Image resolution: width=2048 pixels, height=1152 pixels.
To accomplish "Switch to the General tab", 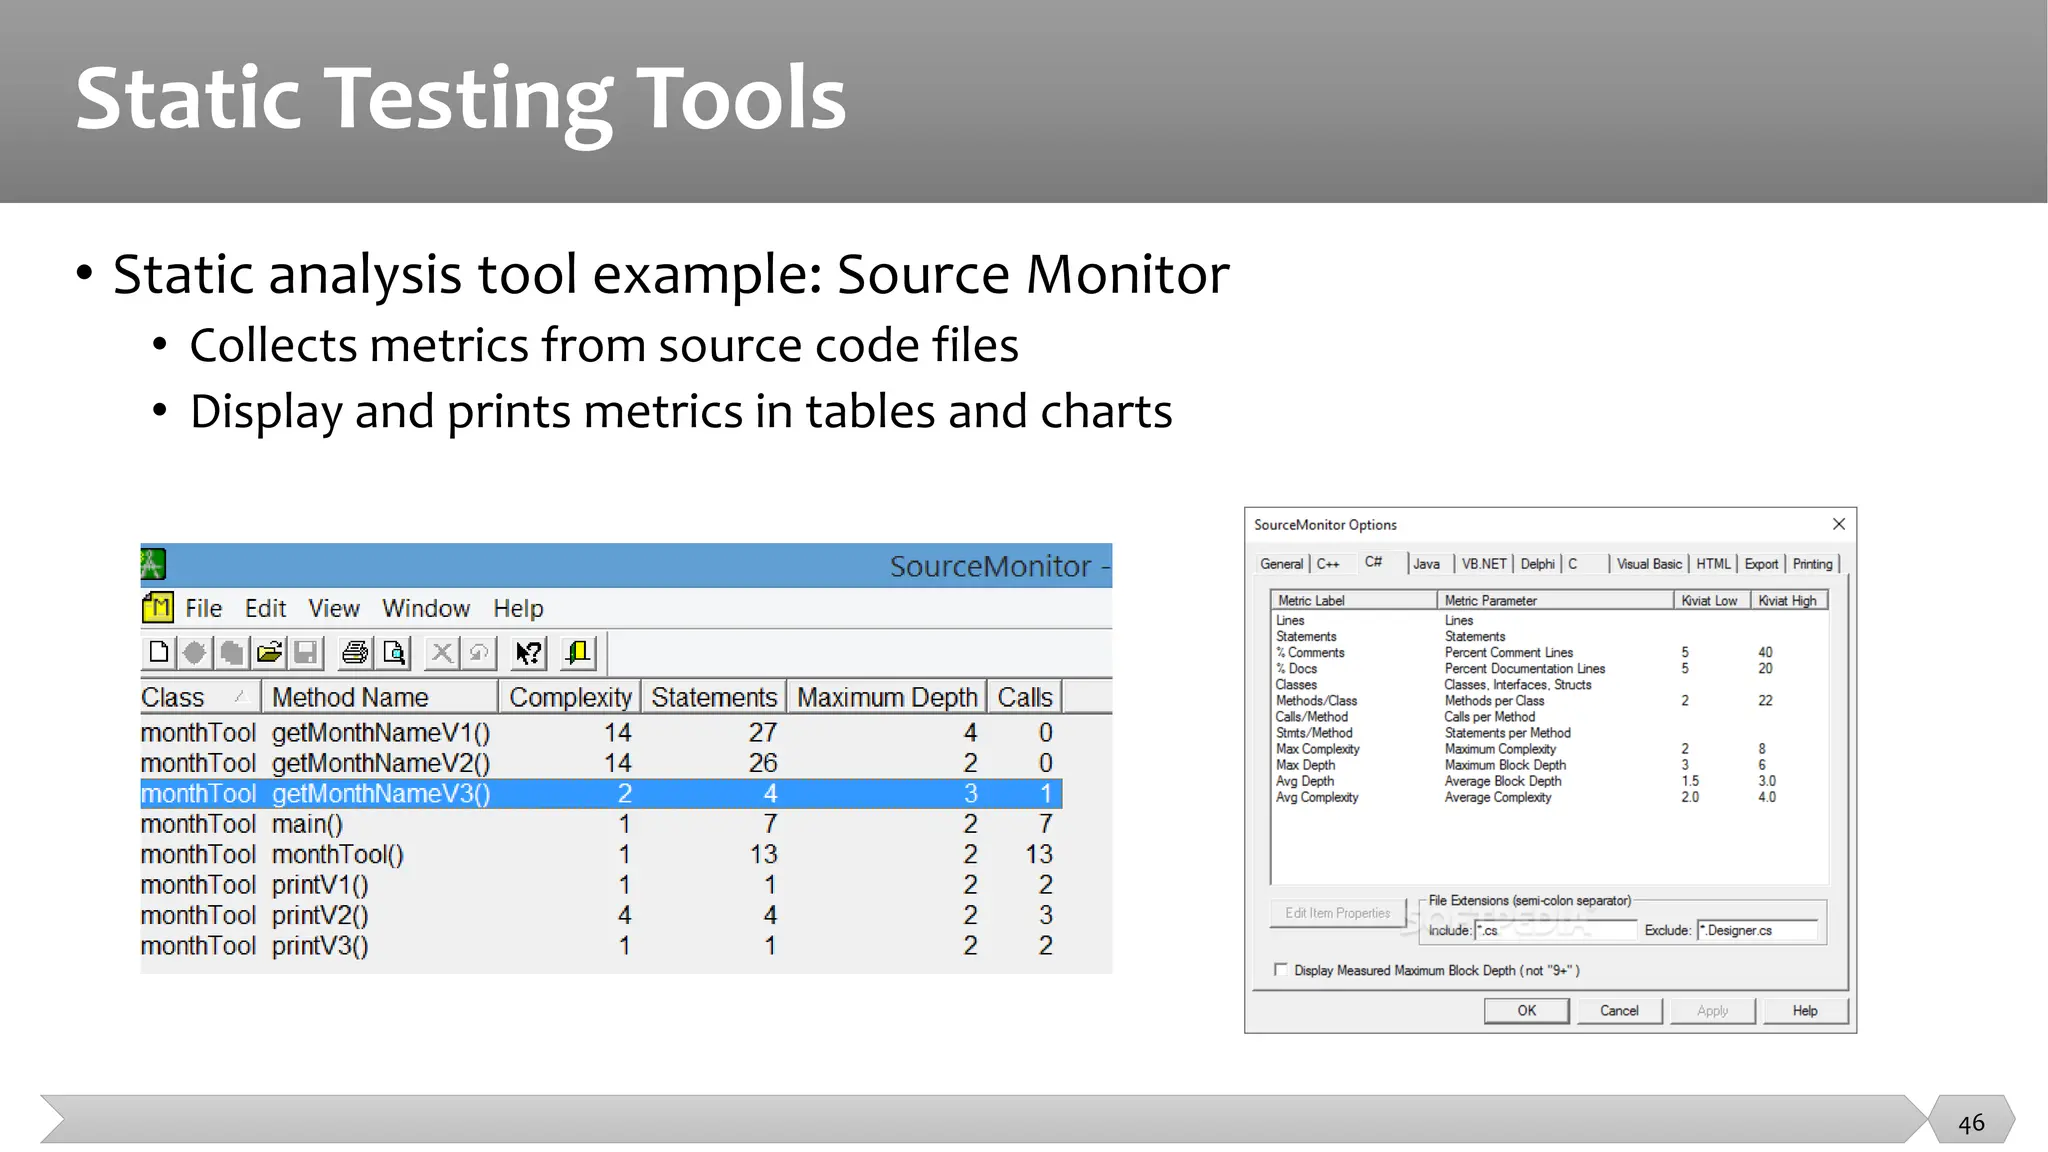I will (1281, 564).
